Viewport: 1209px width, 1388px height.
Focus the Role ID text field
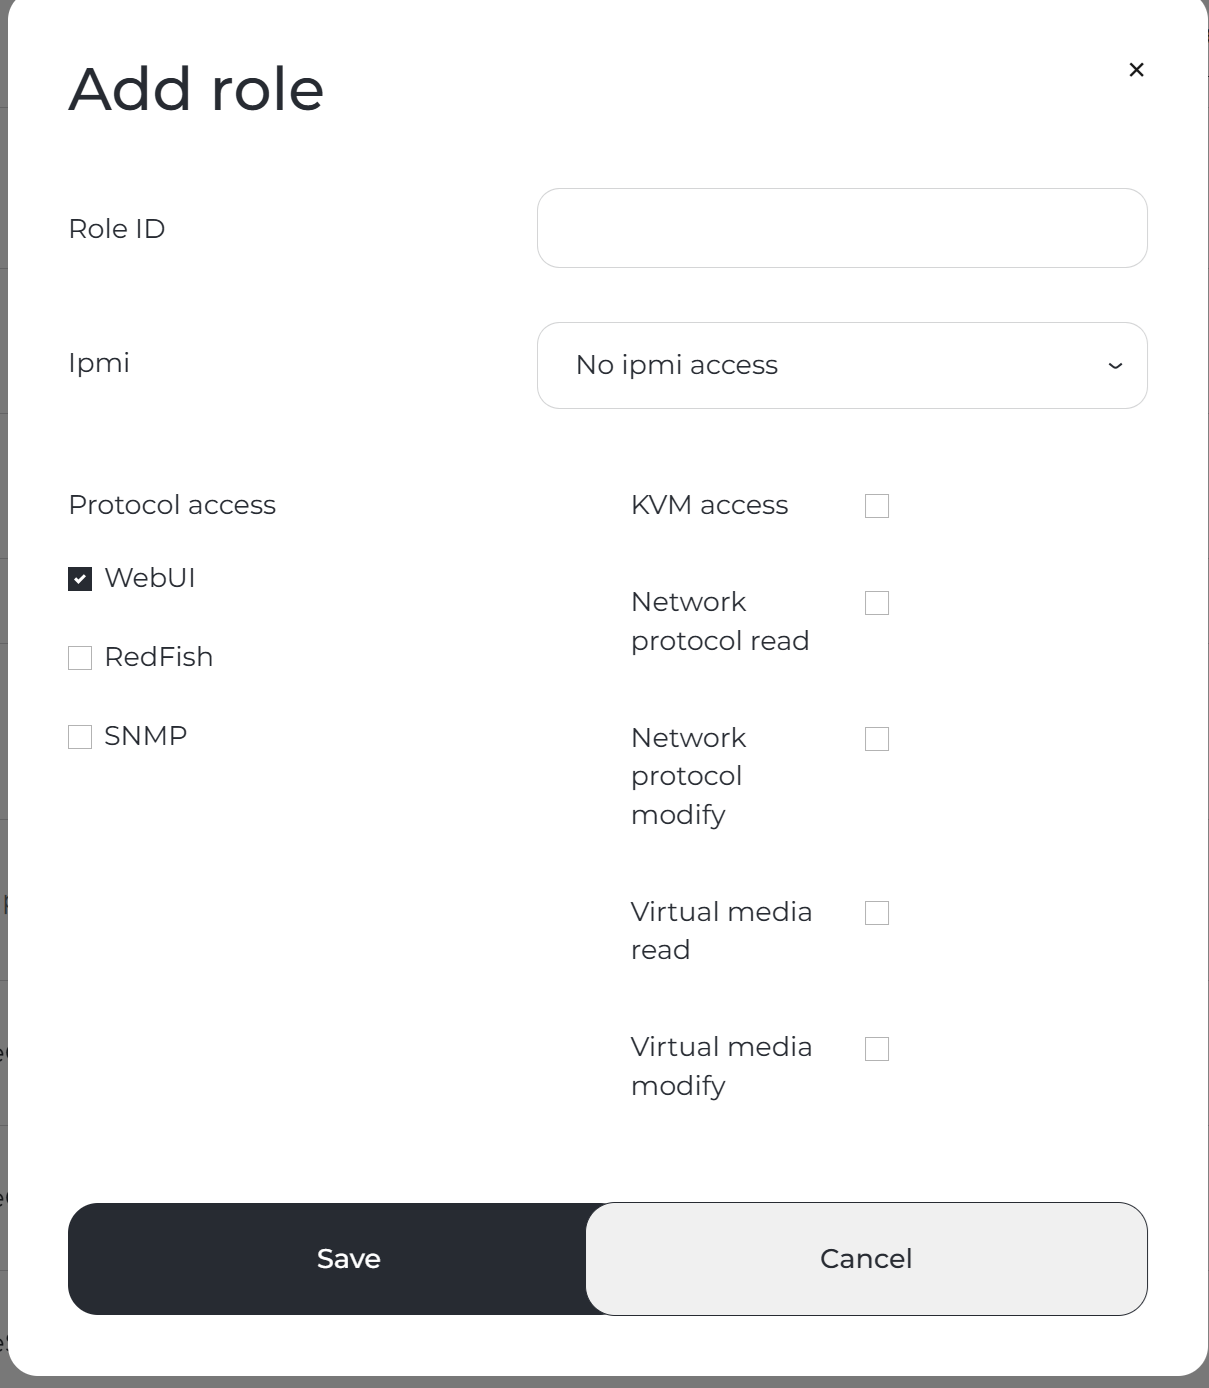[x=842, y=228]
